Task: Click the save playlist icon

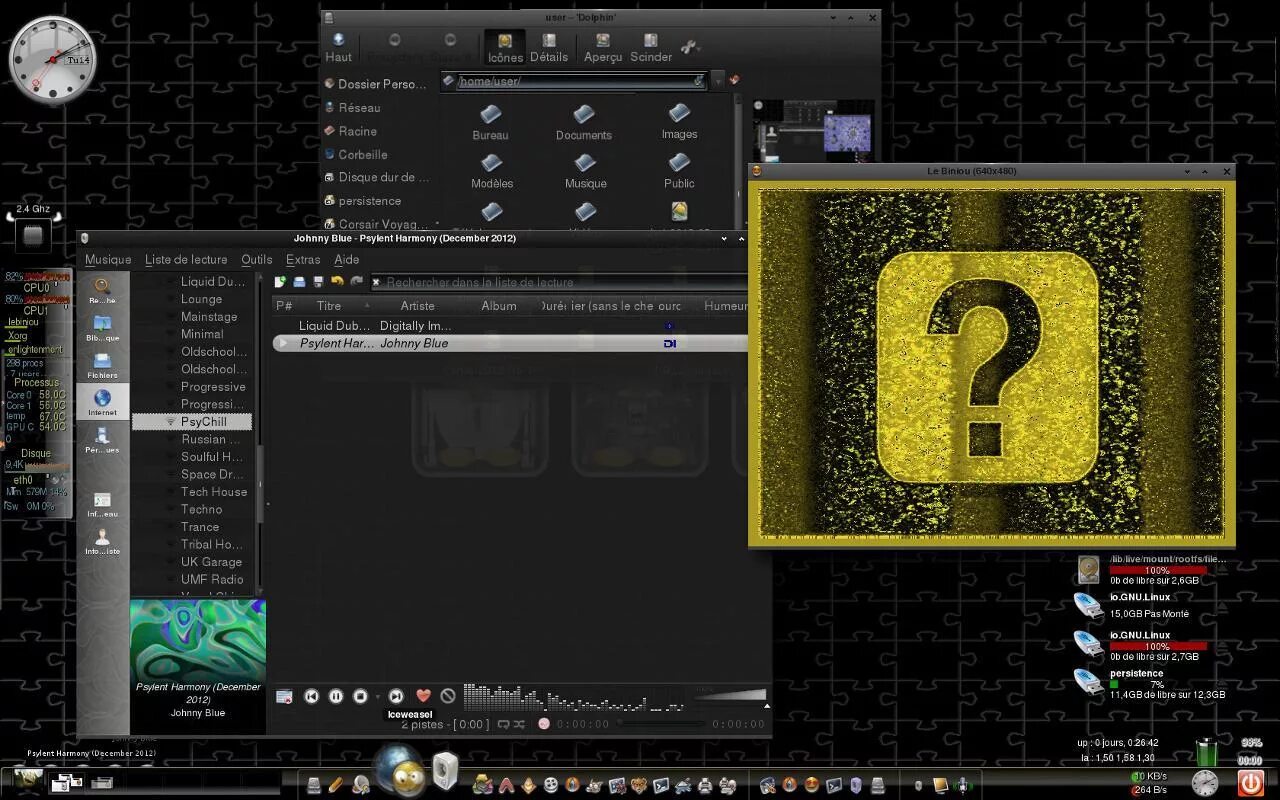Action: (318, 282)
